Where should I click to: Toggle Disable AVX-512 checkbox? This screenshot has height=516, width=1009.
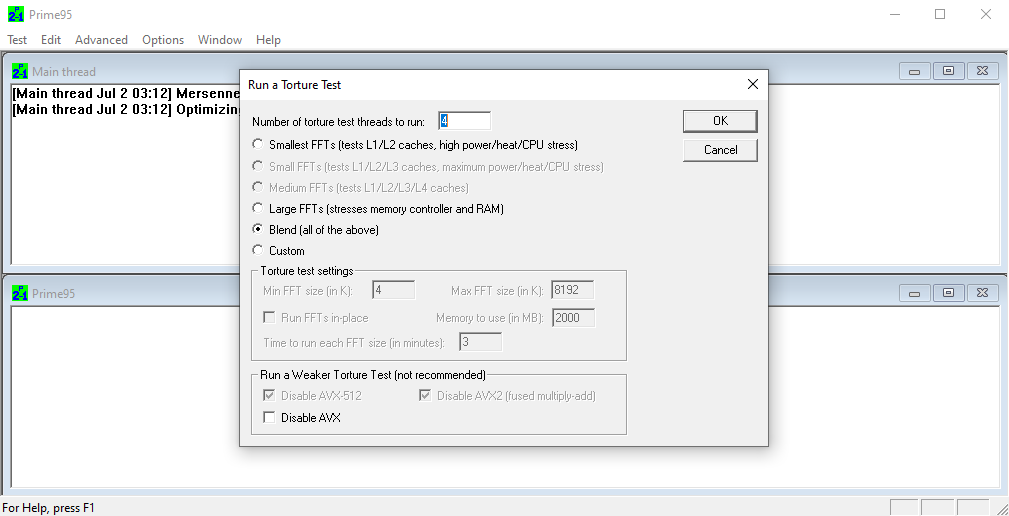tap(313, 396)
